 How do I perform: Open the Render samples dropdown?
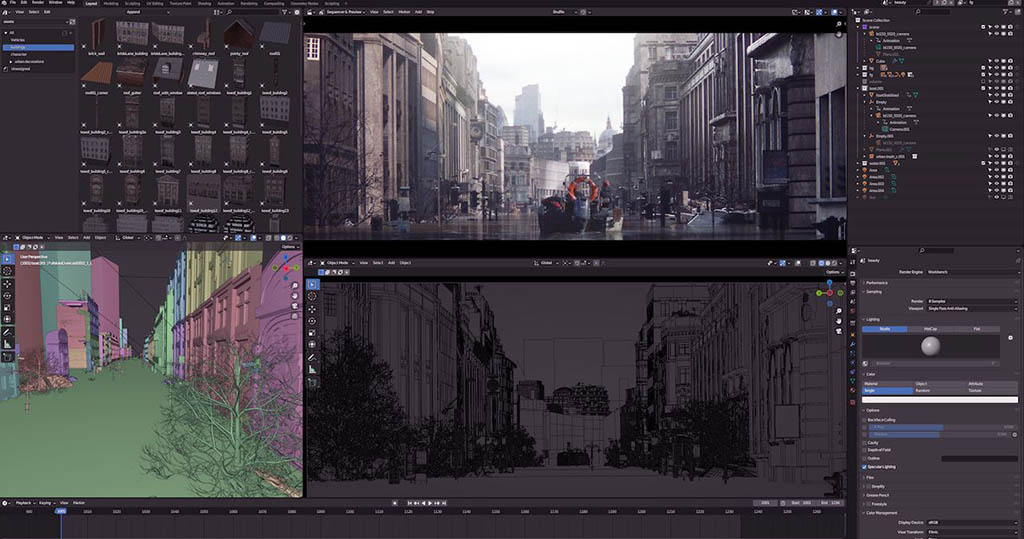click(972, 301)
